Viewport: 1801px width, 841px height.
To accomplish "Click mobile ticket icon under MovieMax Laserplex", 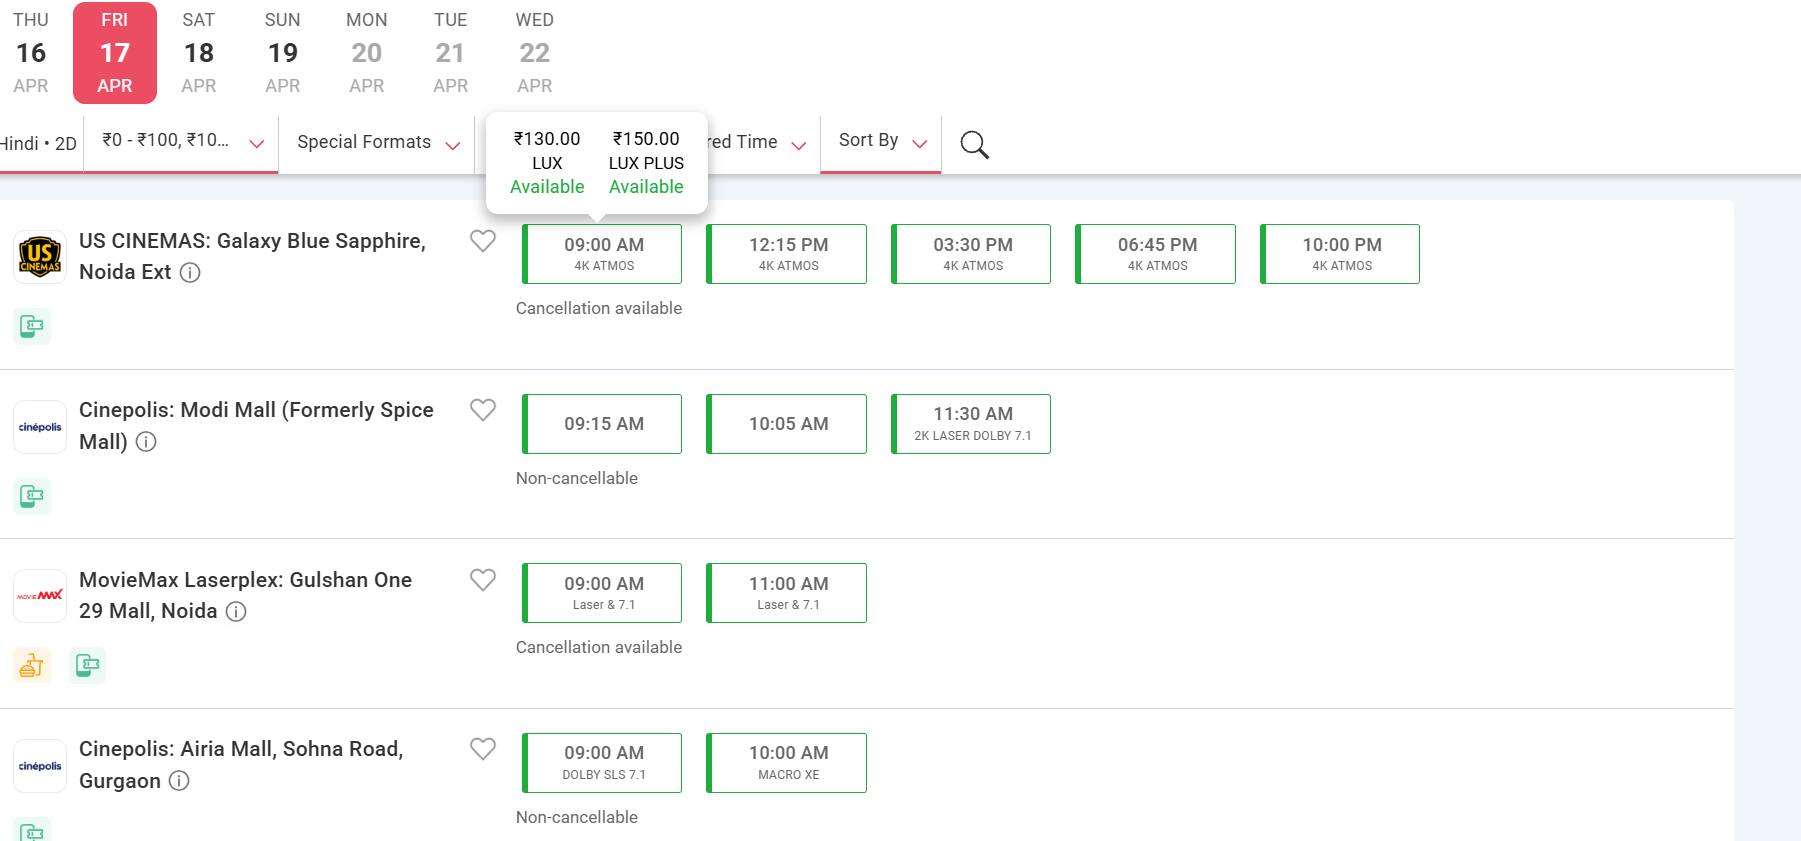I will [88, 665].
